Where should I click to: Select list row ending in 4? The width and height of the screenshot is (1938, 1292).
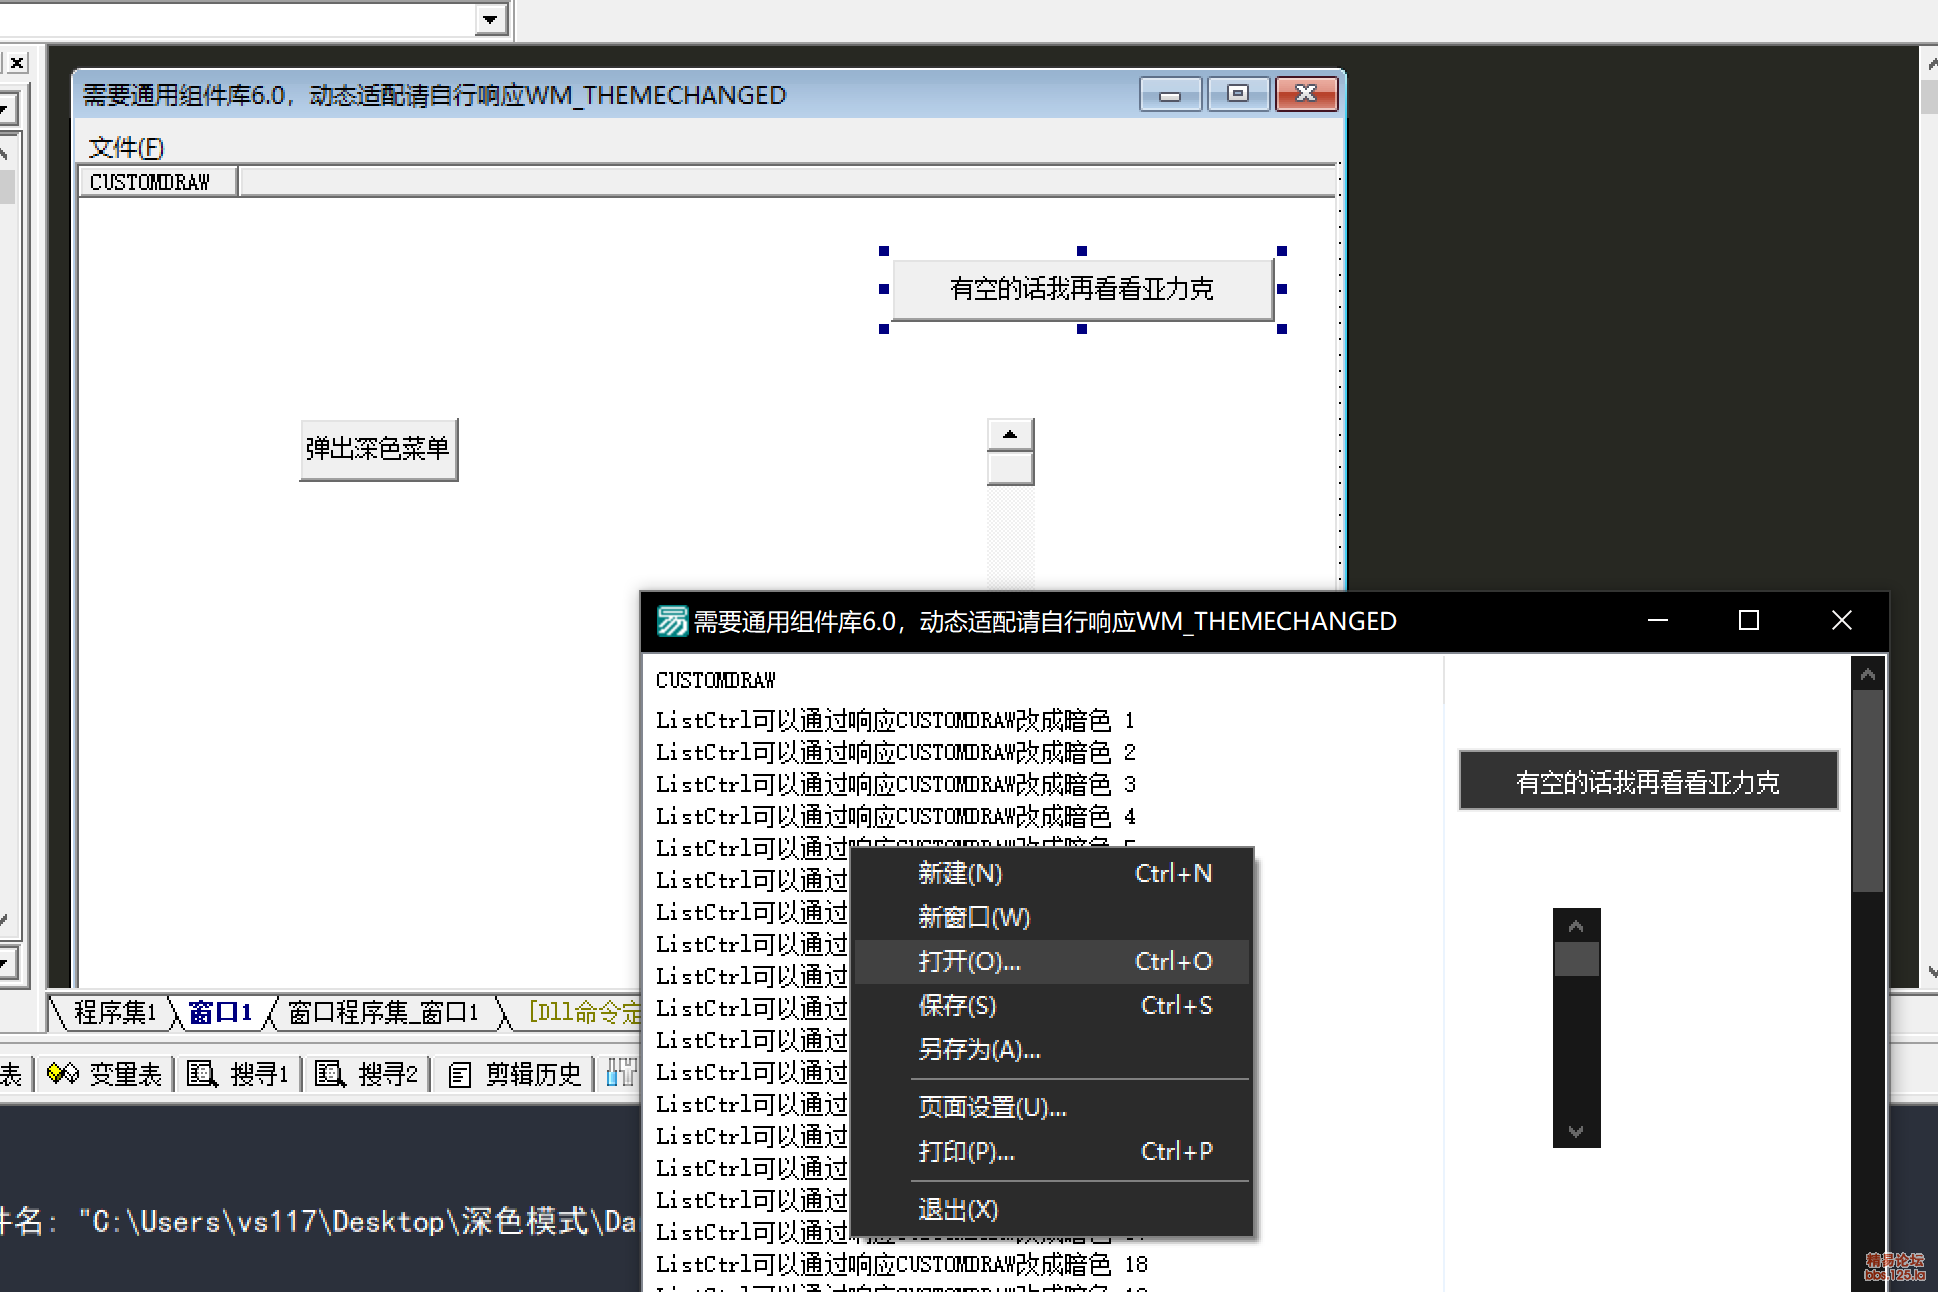[x=895, y=816]
